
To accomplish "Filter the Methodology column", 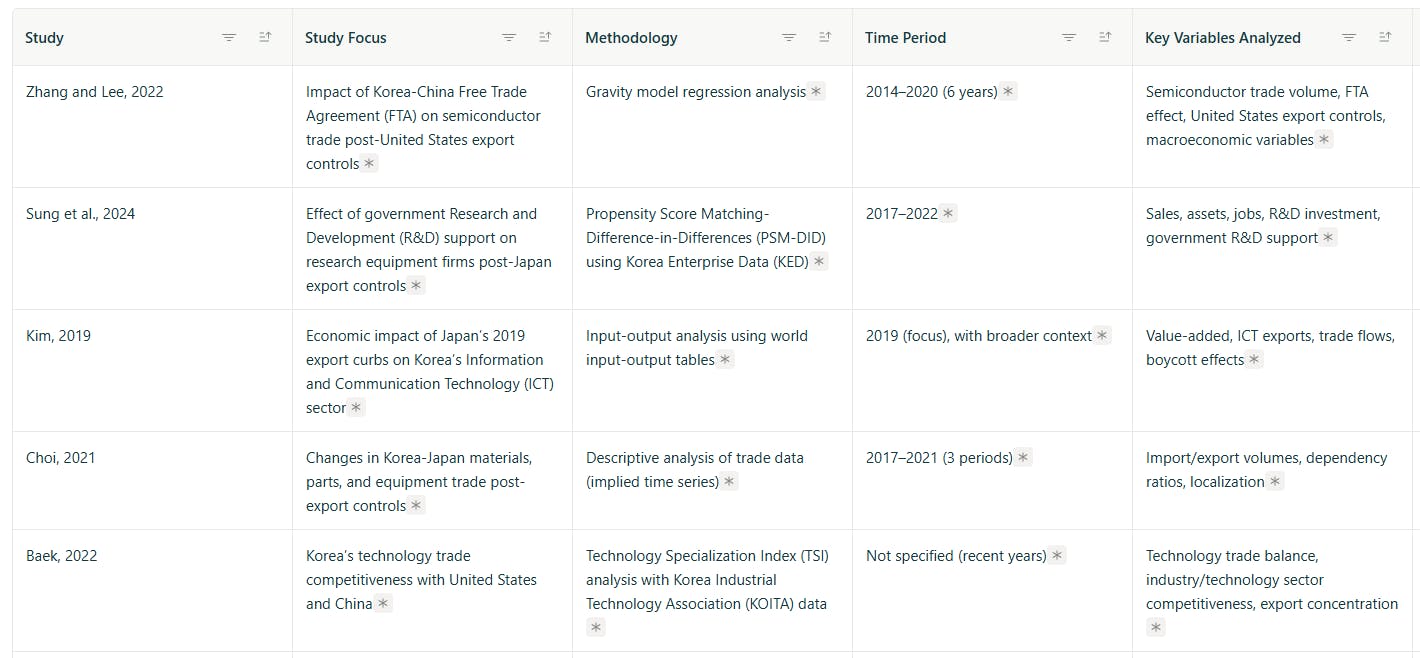I will point(789,37).
